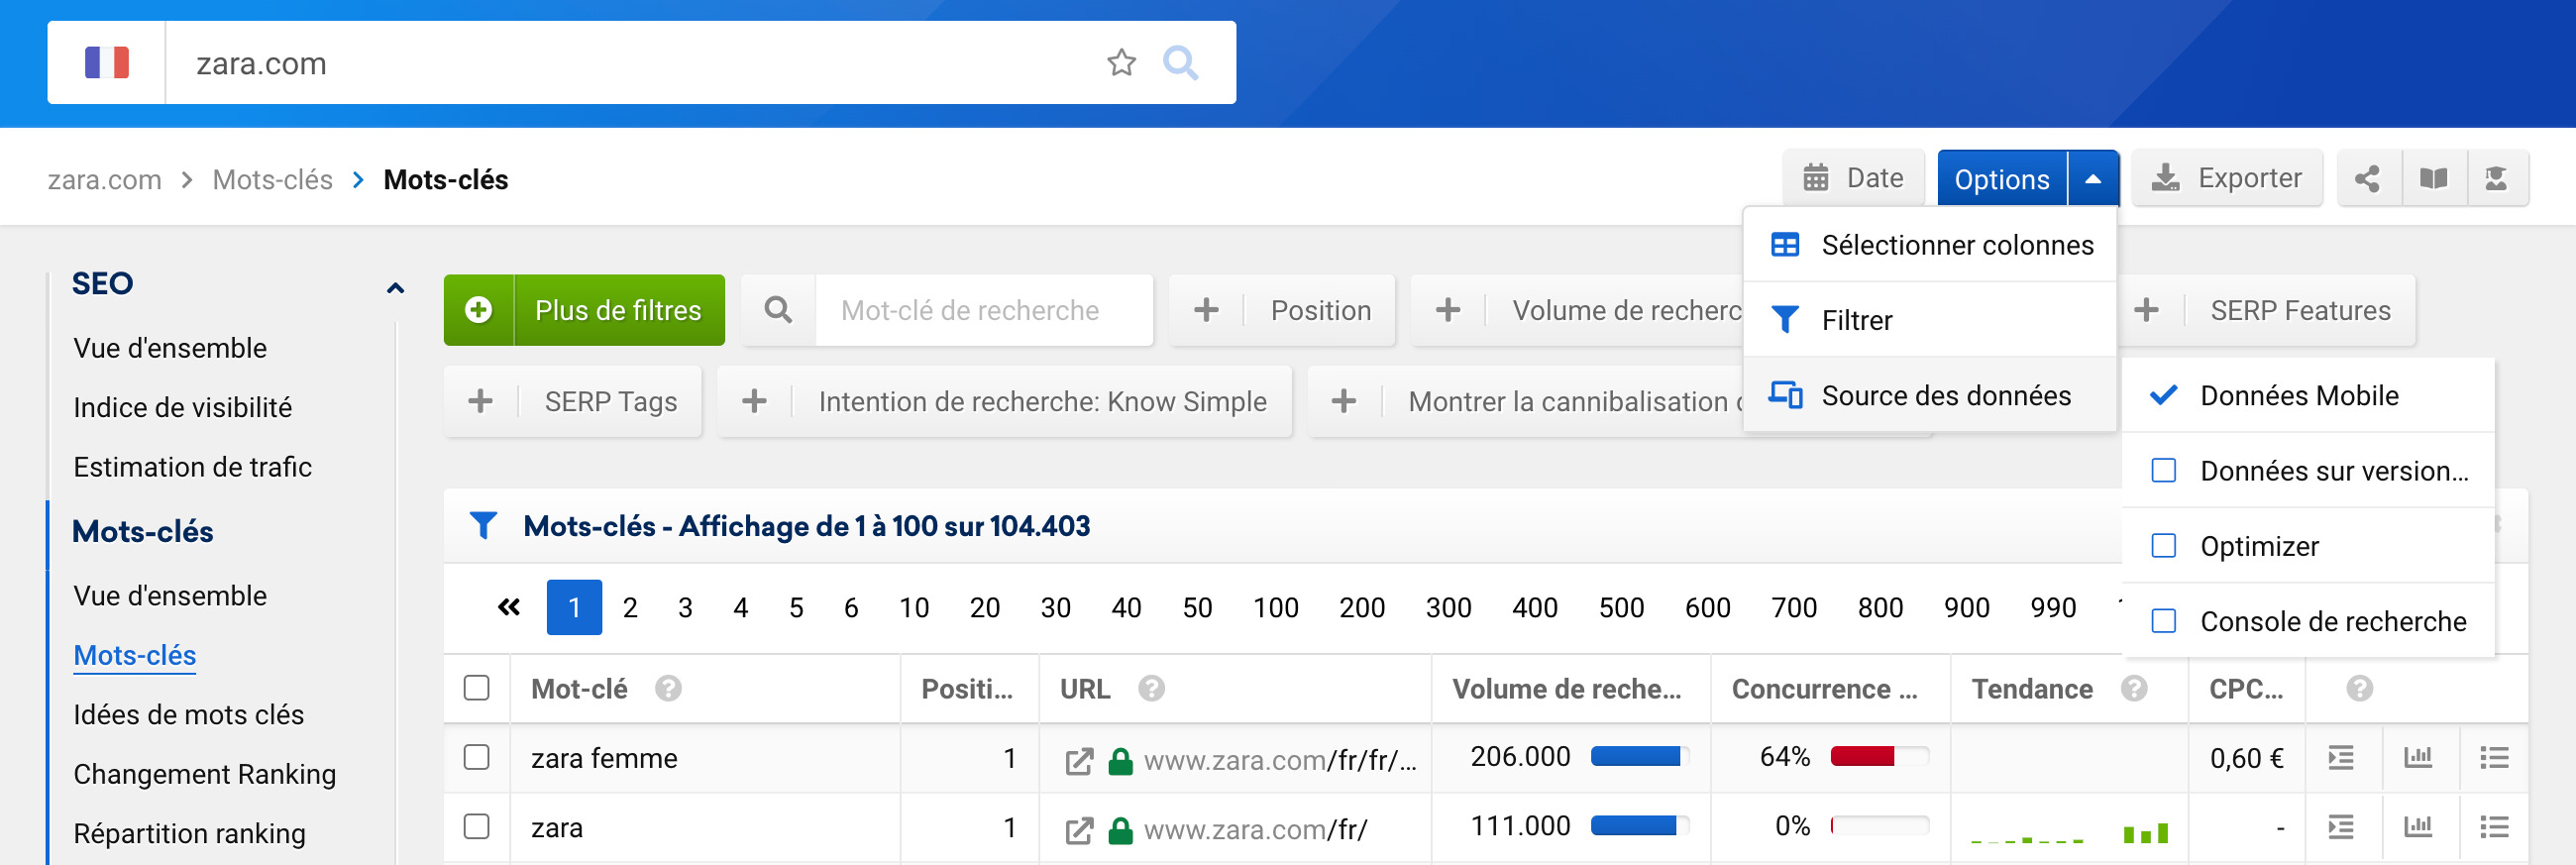
Task: Open Vue d'ensemble under SEO
Action: [x=170, y=348]
